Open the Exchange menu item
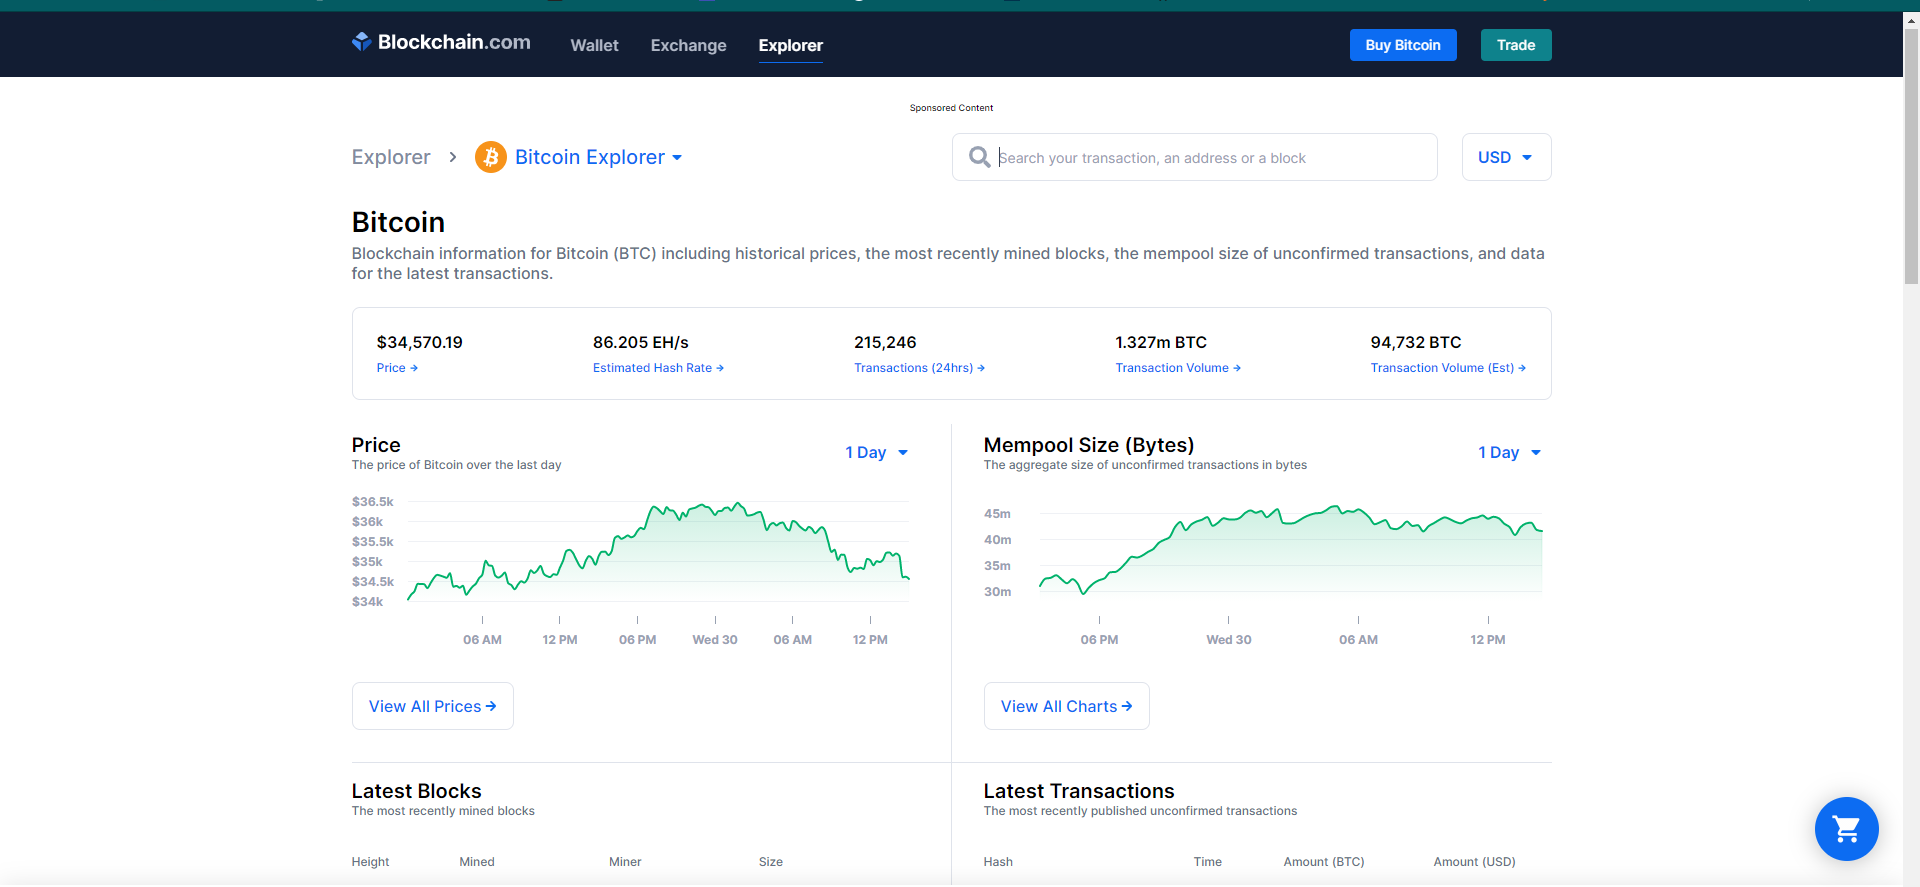This screenshot has height=887, width=1920. [x=688, y=45]
